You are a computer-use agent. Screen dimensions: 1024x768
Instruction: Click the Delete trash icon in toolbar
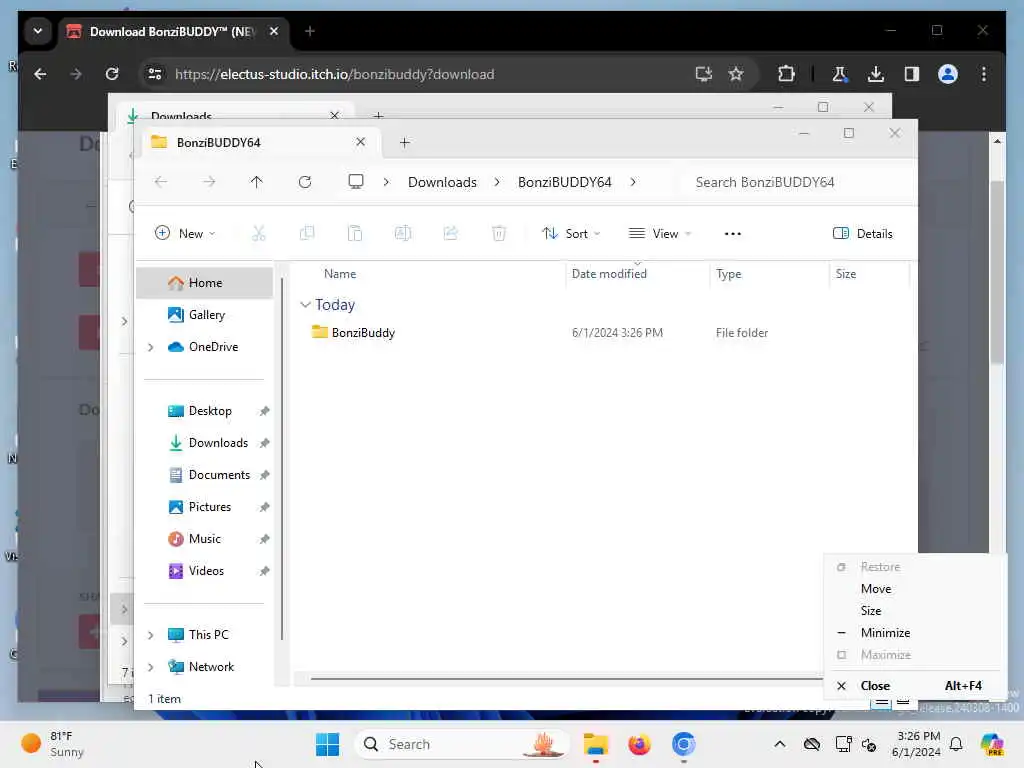click(x=499, y=233)
